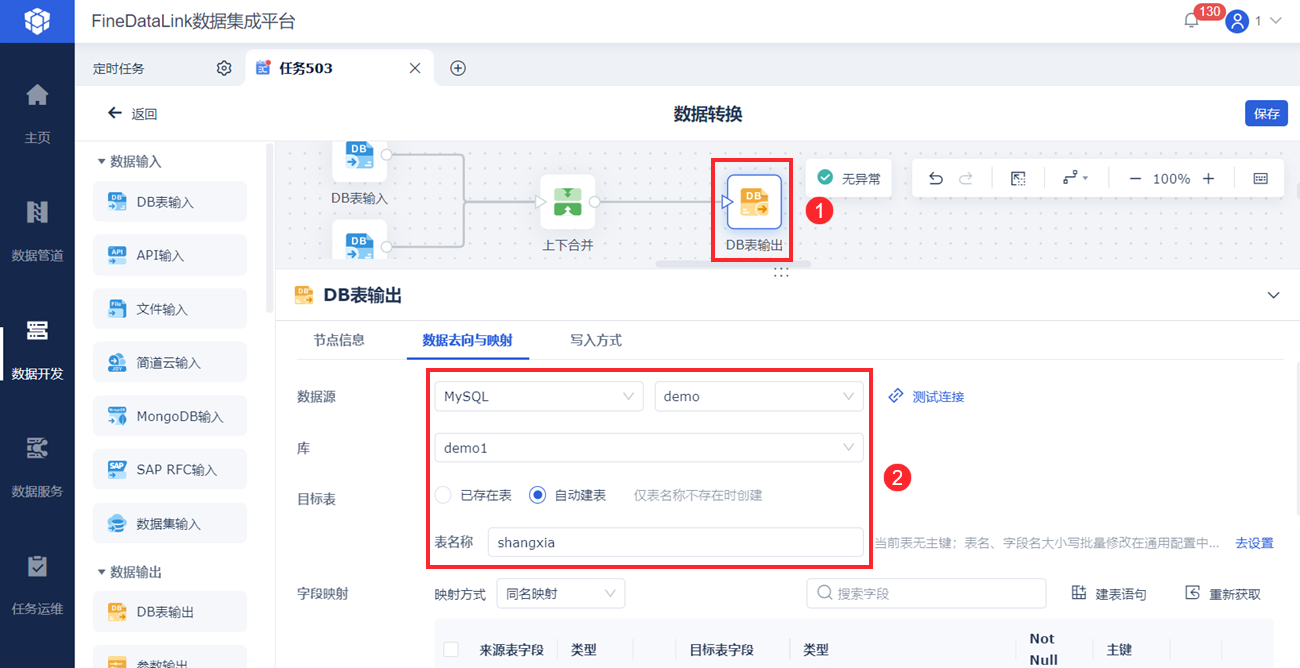The width and height of the screenshot is (1300, 668).
Task: Open 数据开发 in the sidebar
Action: pyautogui.click(x=37, y=350)
